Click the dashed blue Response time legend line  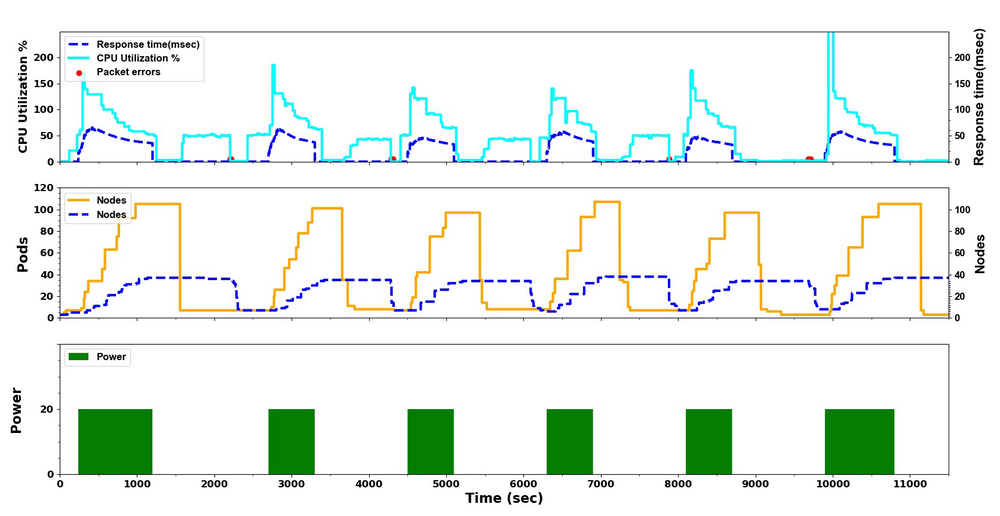pos(79,44)
